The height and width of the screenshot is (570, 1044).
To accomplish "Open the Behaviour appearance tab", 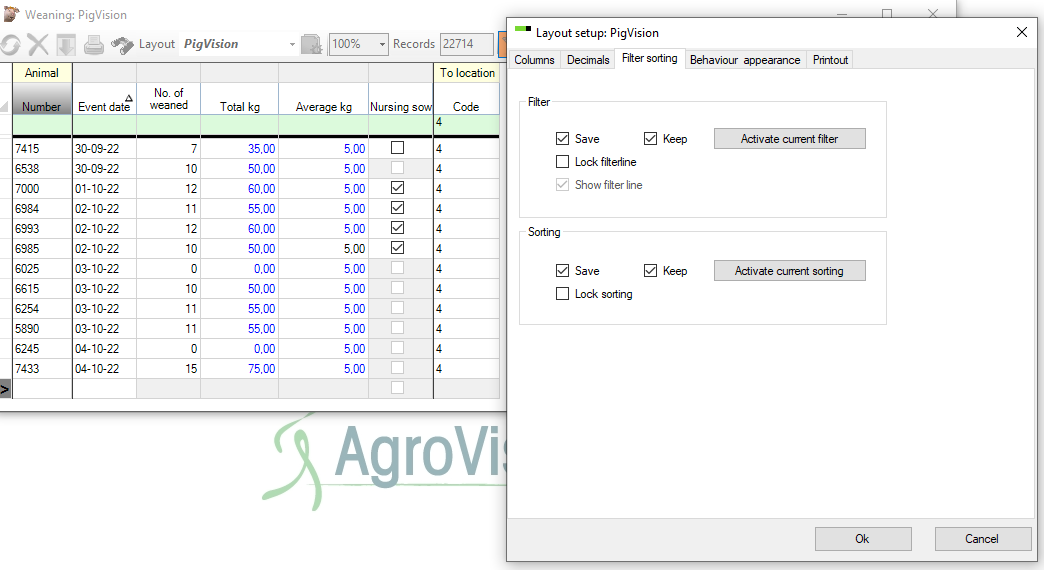I will click(745, 60).
